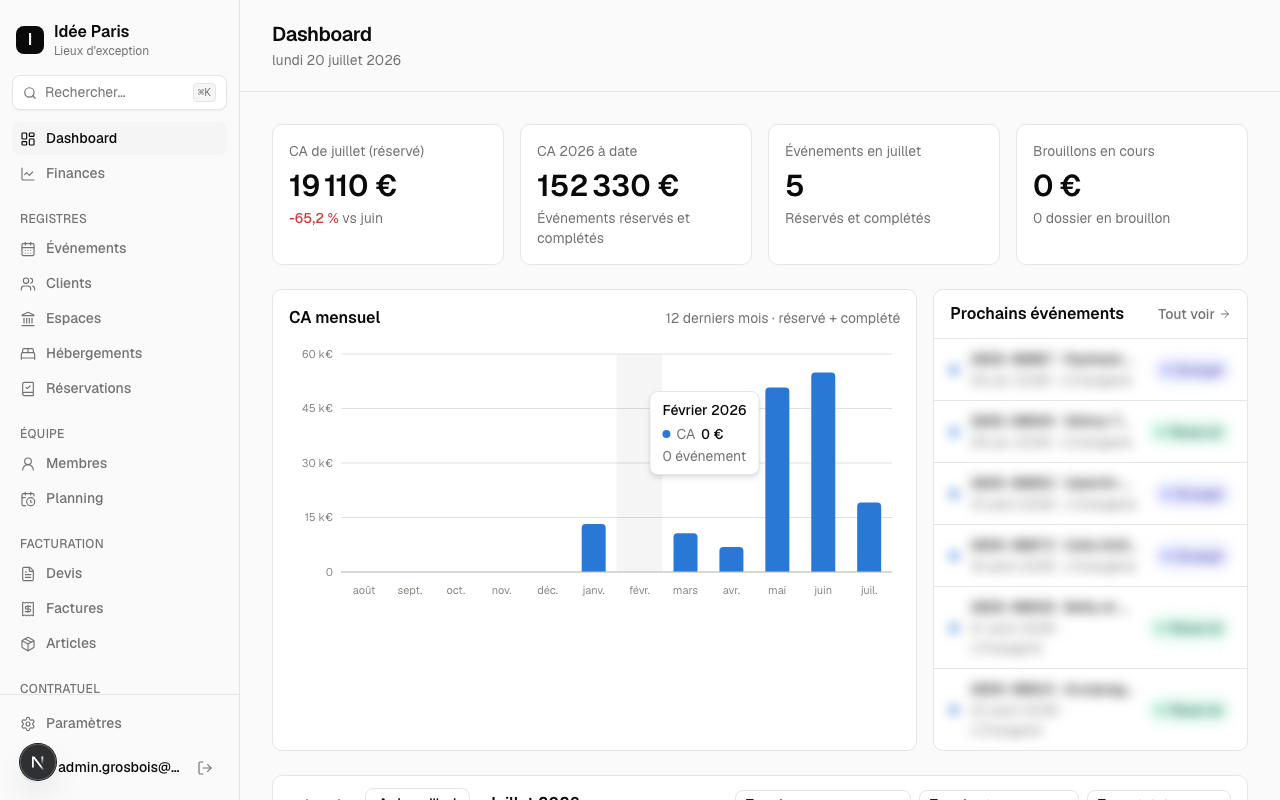
Task: Open Paramètres via its gear icon
Action: pos(28,724)
